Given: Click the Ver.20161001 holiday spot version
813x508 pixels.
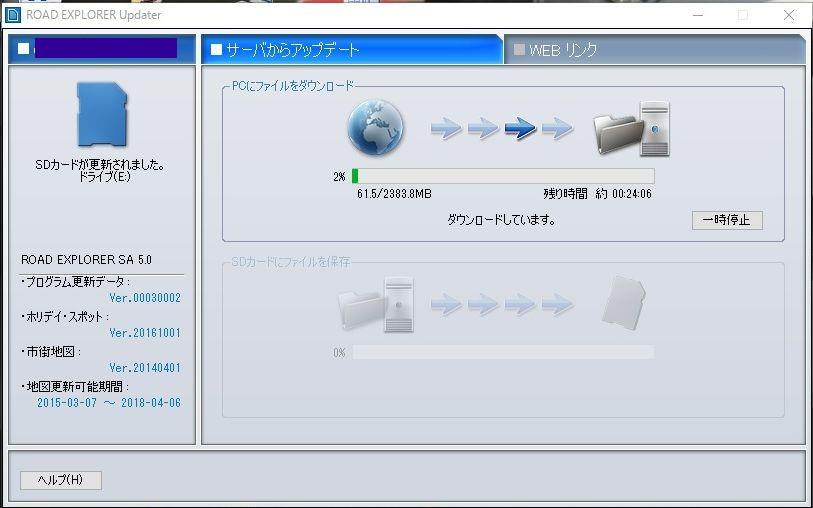Looking at the screenshot, I should [145, 333].
